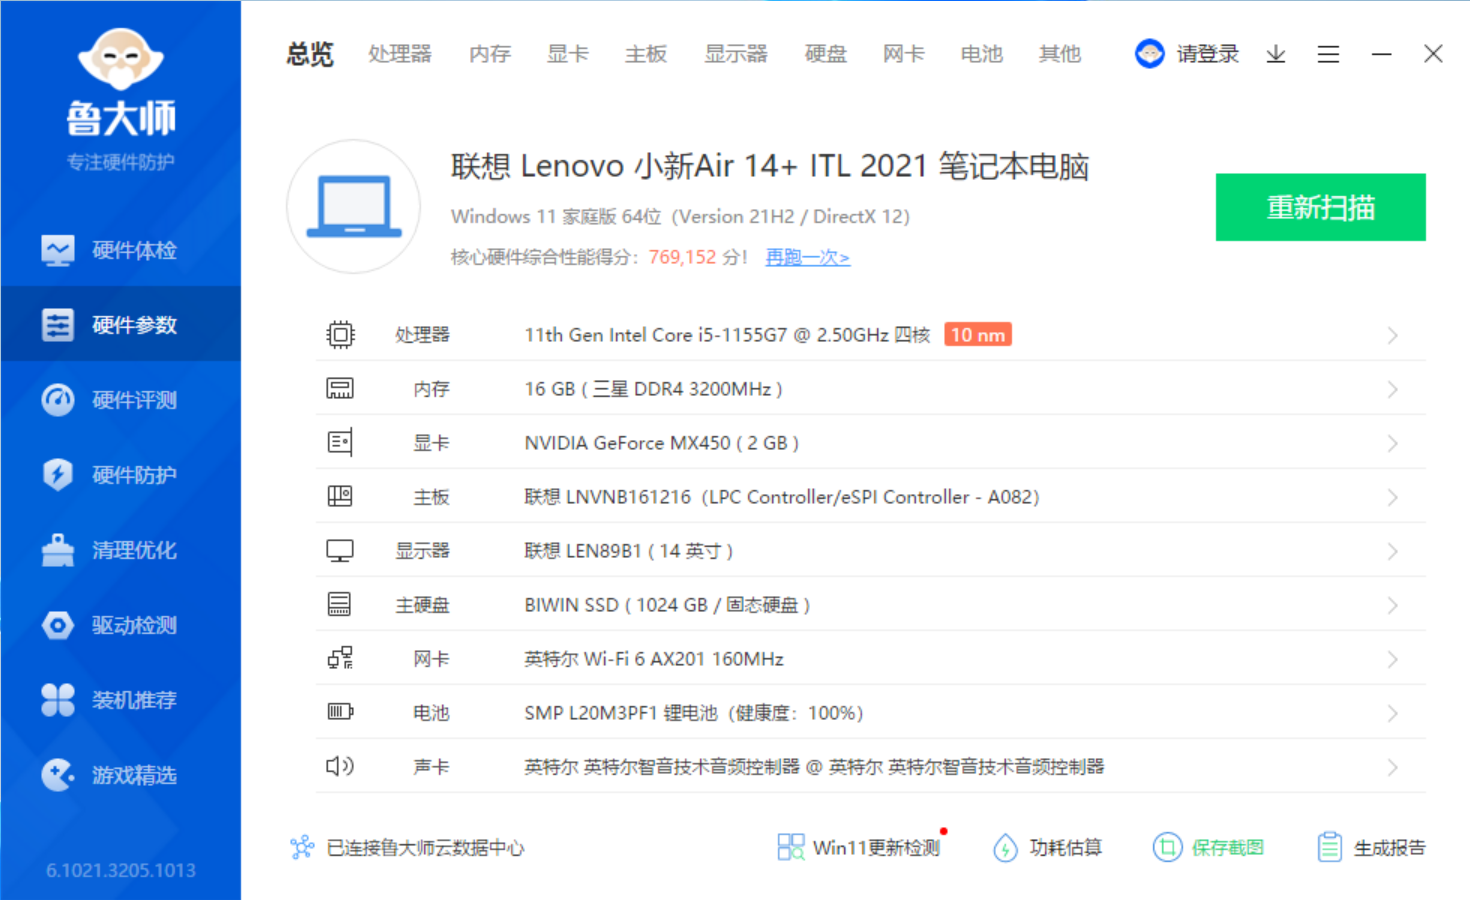Expand the 主板 row chevron
Screen dimensions: 1470x900
point(1392,497)
